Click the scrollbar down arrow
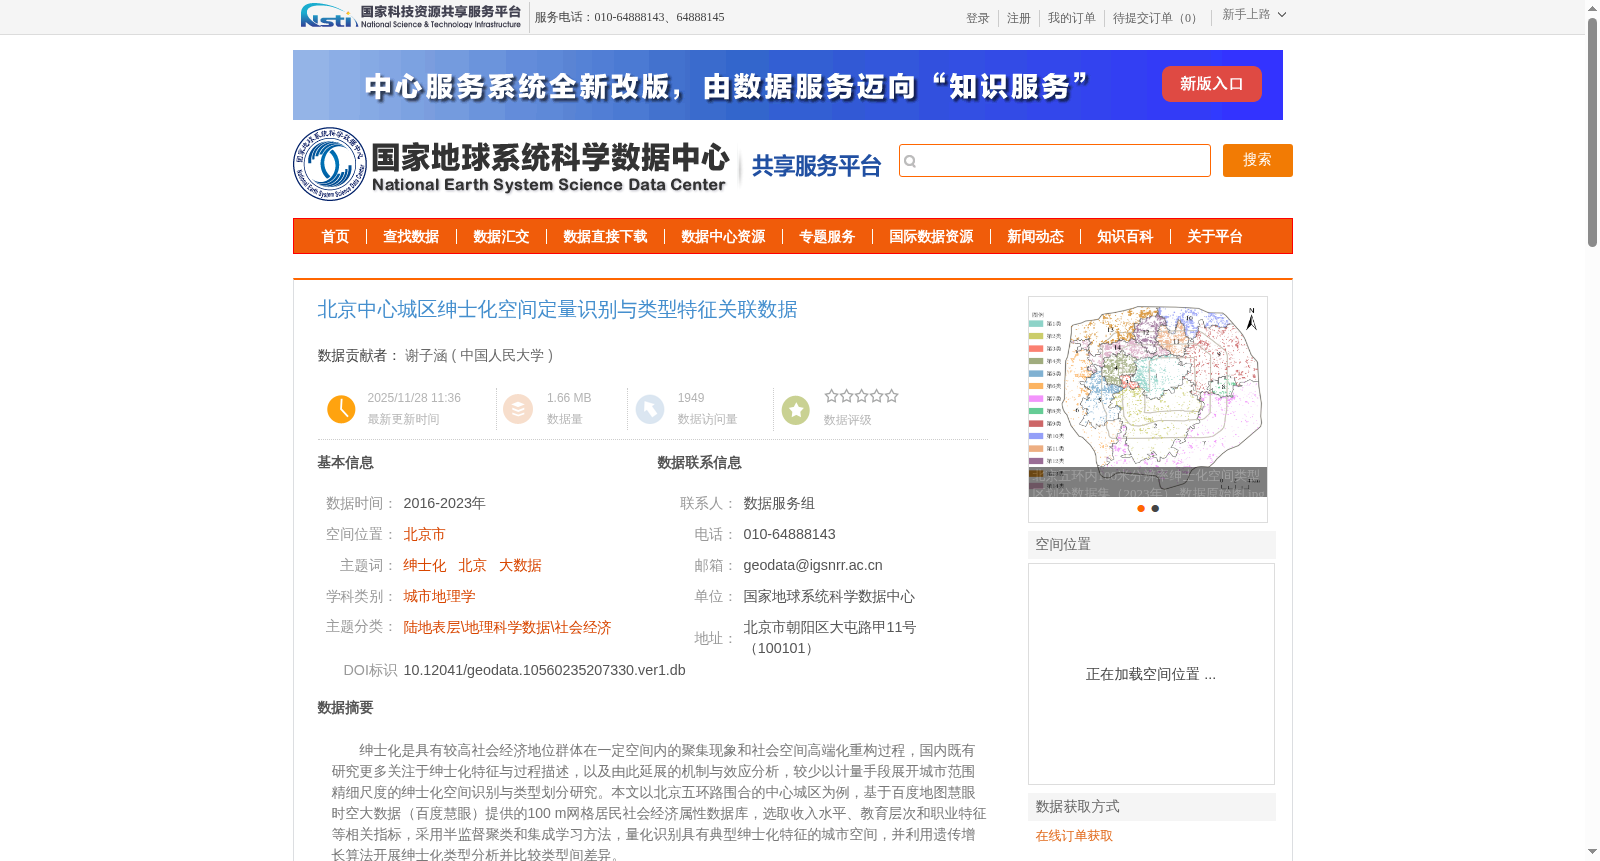Screen dimensions: 1600x861 pos(1593,853)
